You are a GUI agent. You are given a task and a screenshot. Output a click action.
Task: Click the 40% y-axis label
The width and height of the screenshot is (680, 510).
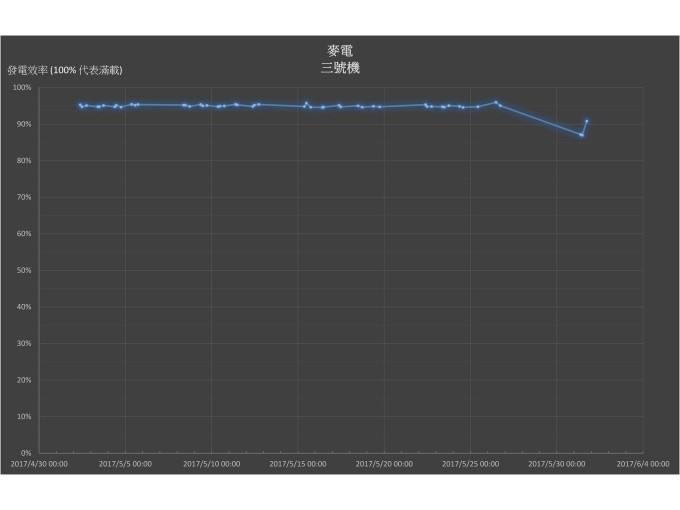tap(24, 307)
